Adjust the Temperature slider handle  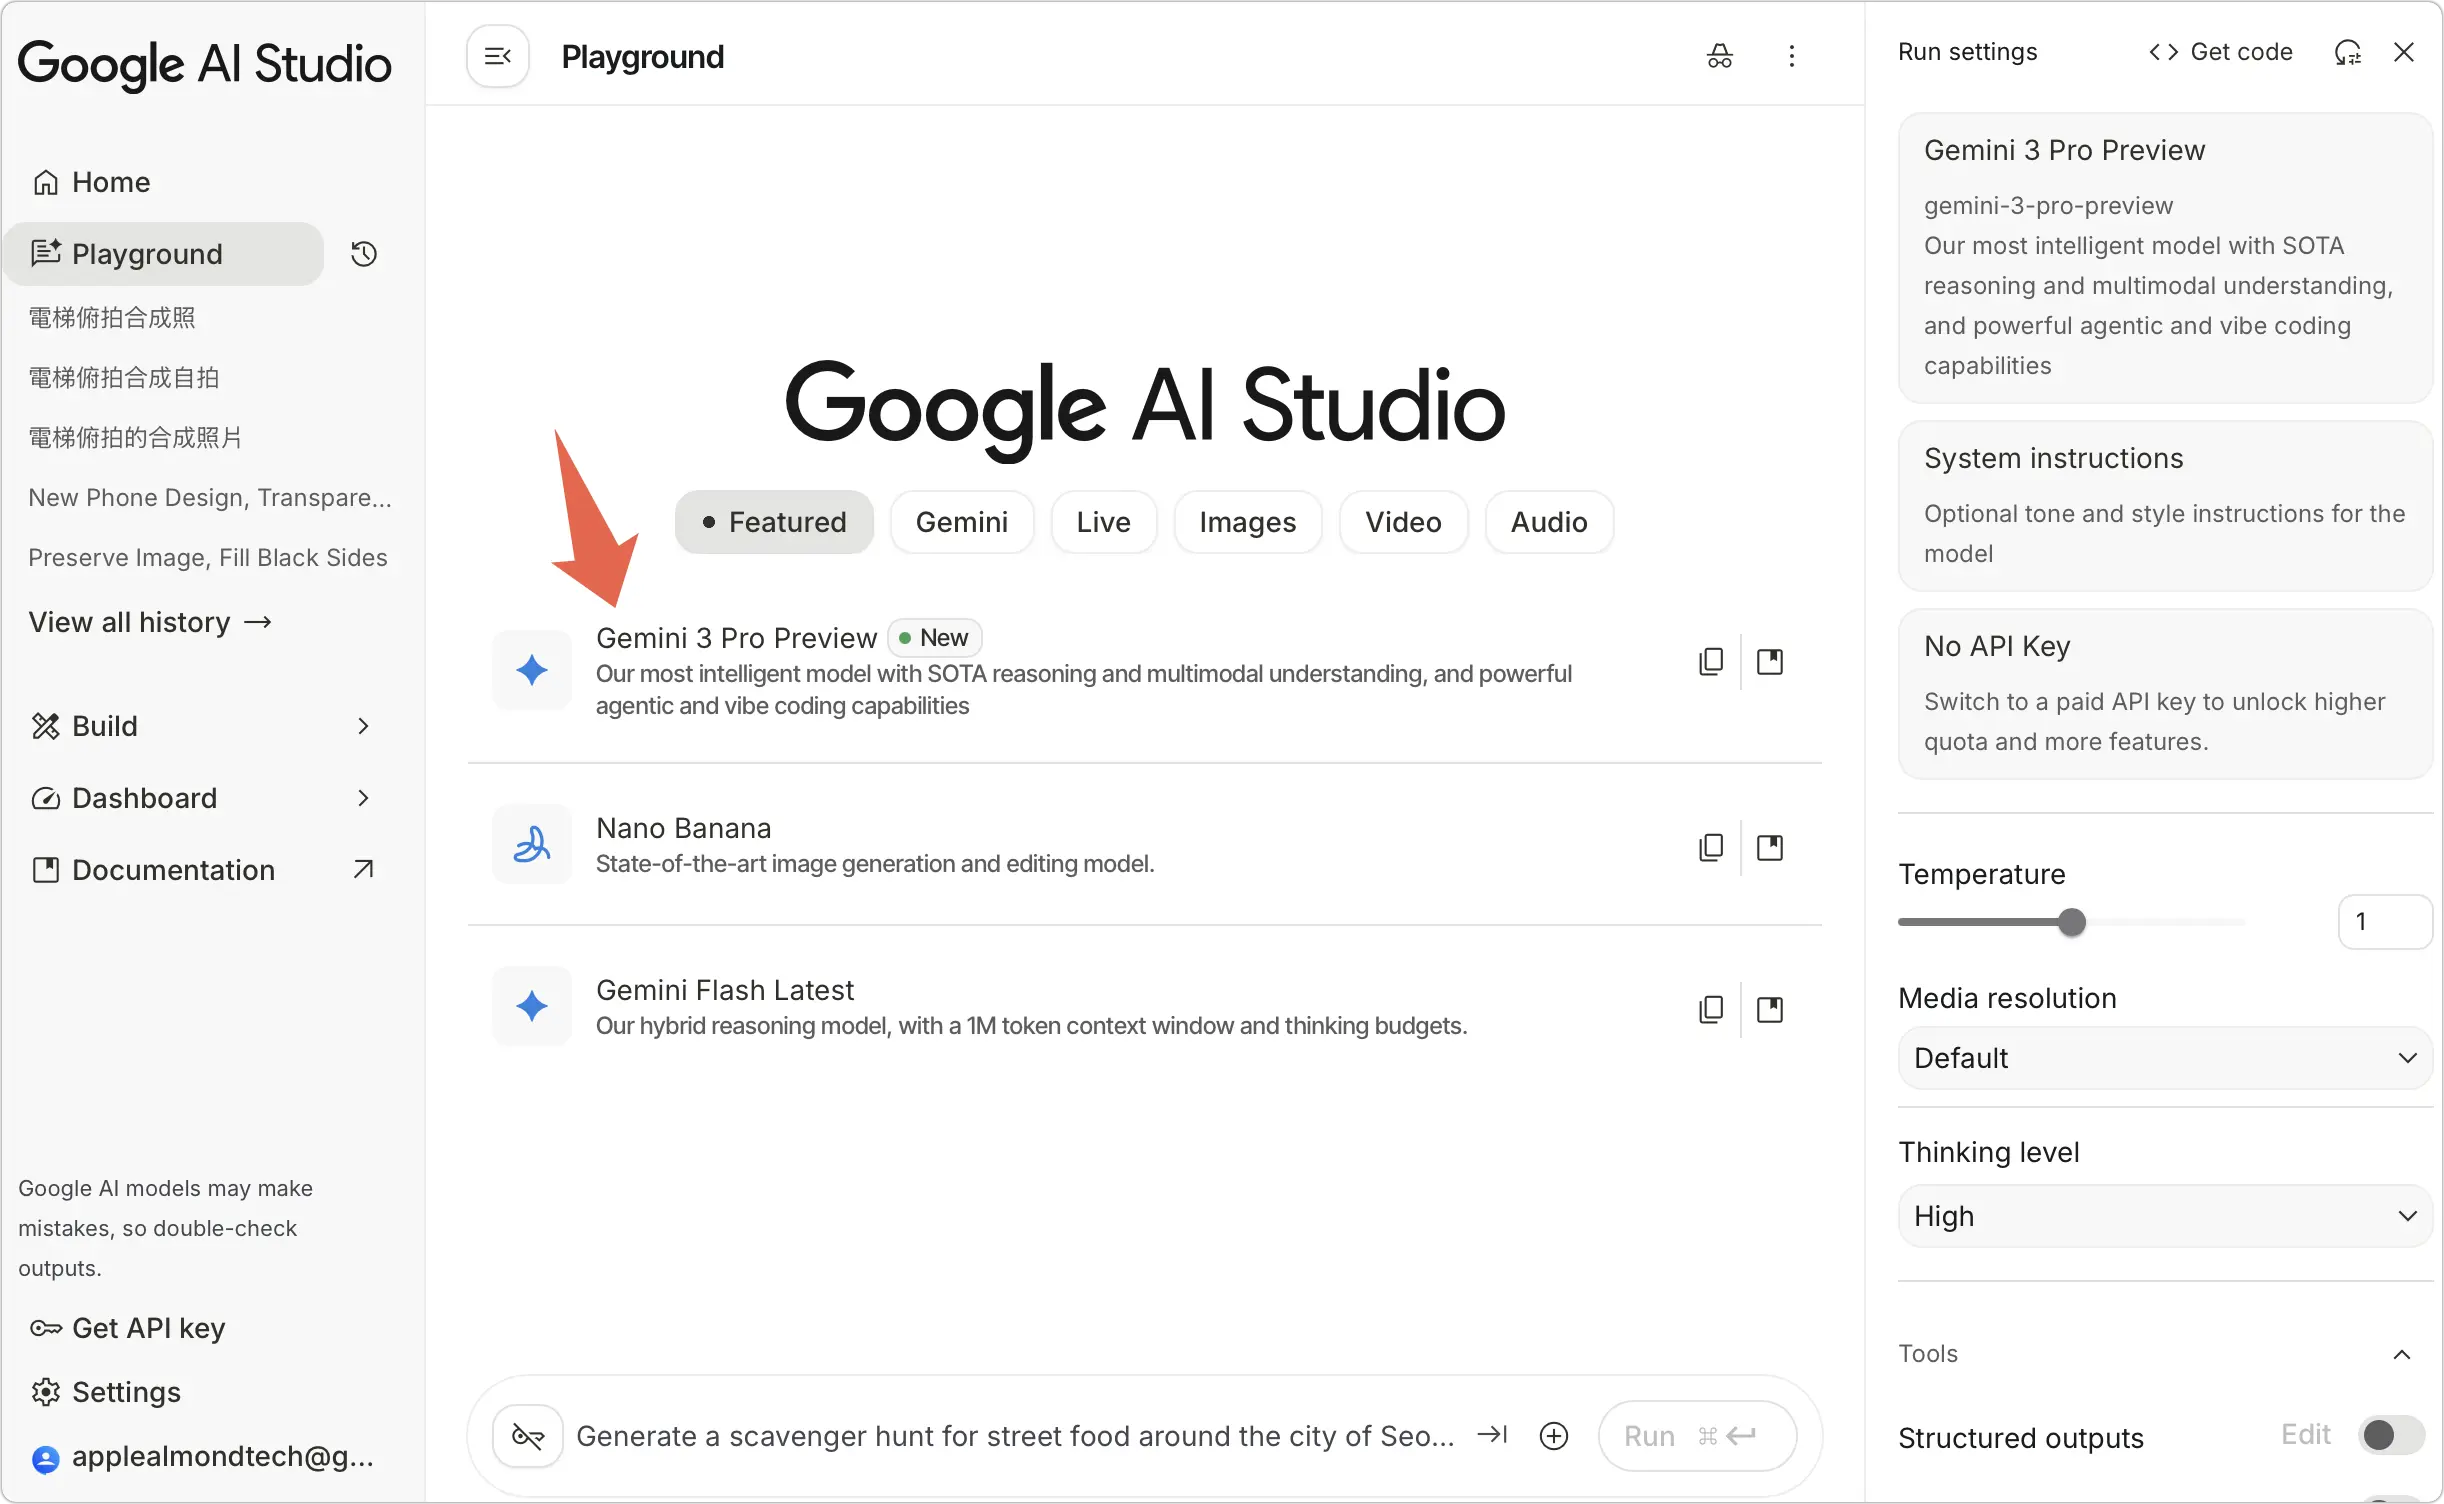pos(2072,922)
